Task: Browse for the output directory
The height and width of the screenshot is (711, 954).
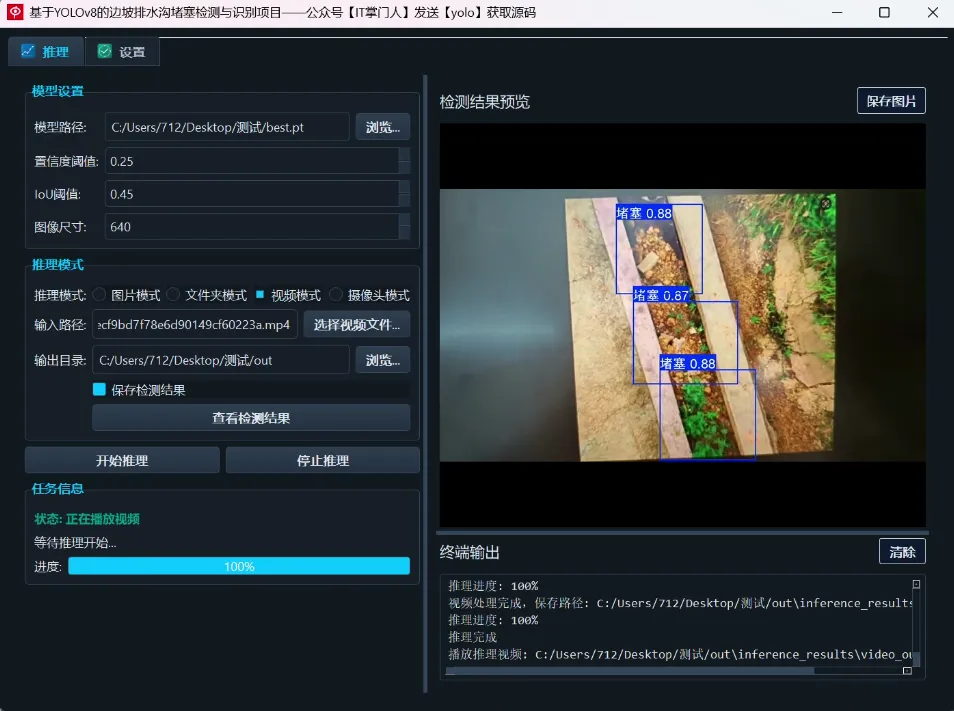Action: [x=383, y=360]
